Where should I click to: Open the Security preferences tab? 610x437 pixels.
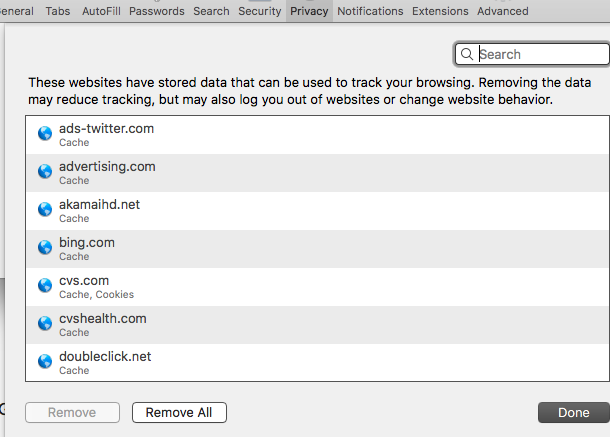tap(259, 11)
